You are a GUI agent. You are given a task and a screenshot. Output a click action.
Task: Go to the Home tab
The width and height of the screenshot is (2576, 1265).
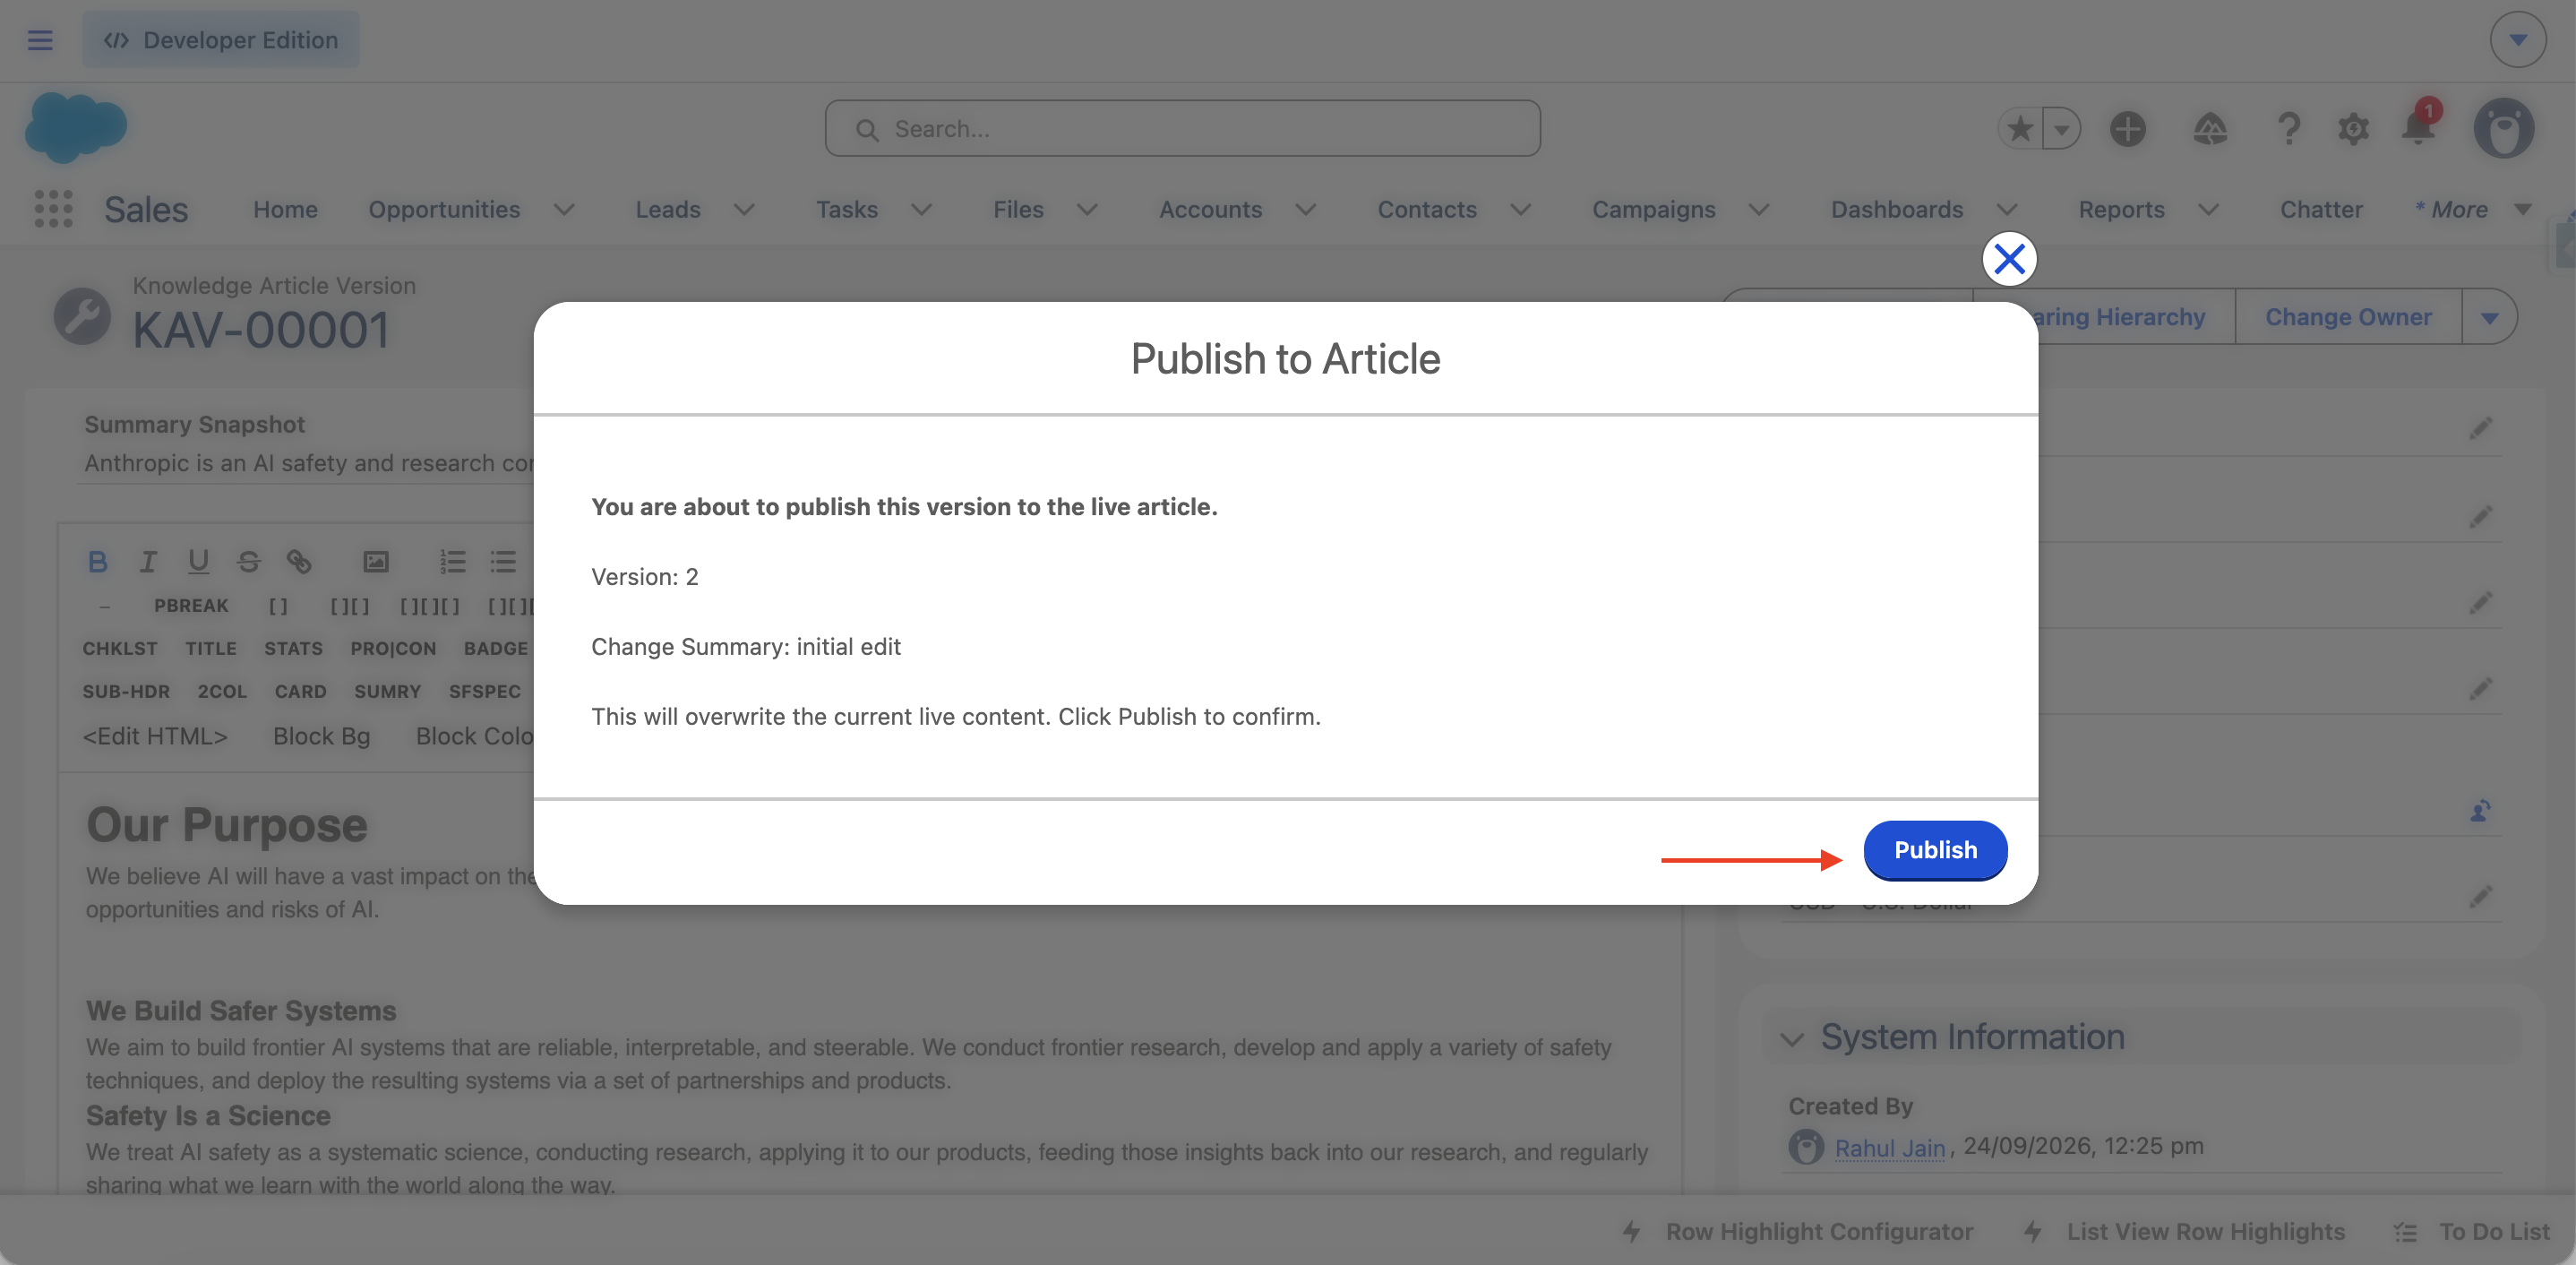[285, 209]
